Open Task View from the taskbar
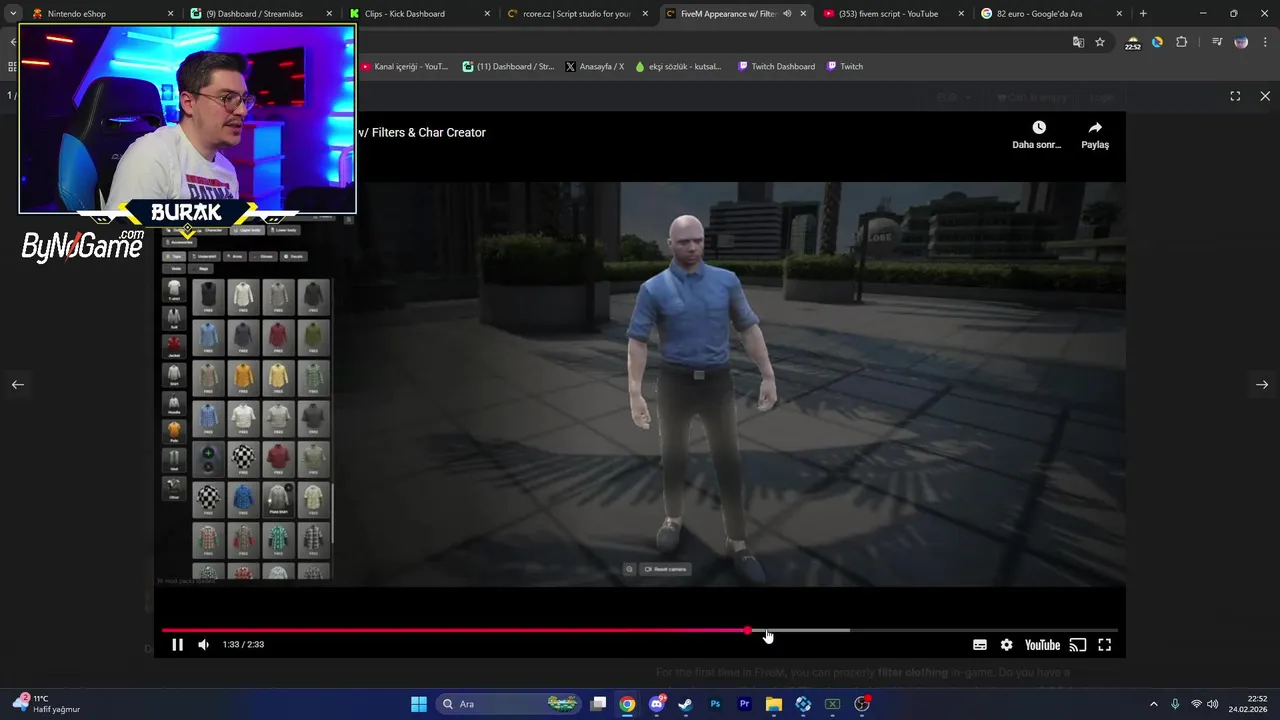This screenshot has width=1280, height=720. coord(598,704)
